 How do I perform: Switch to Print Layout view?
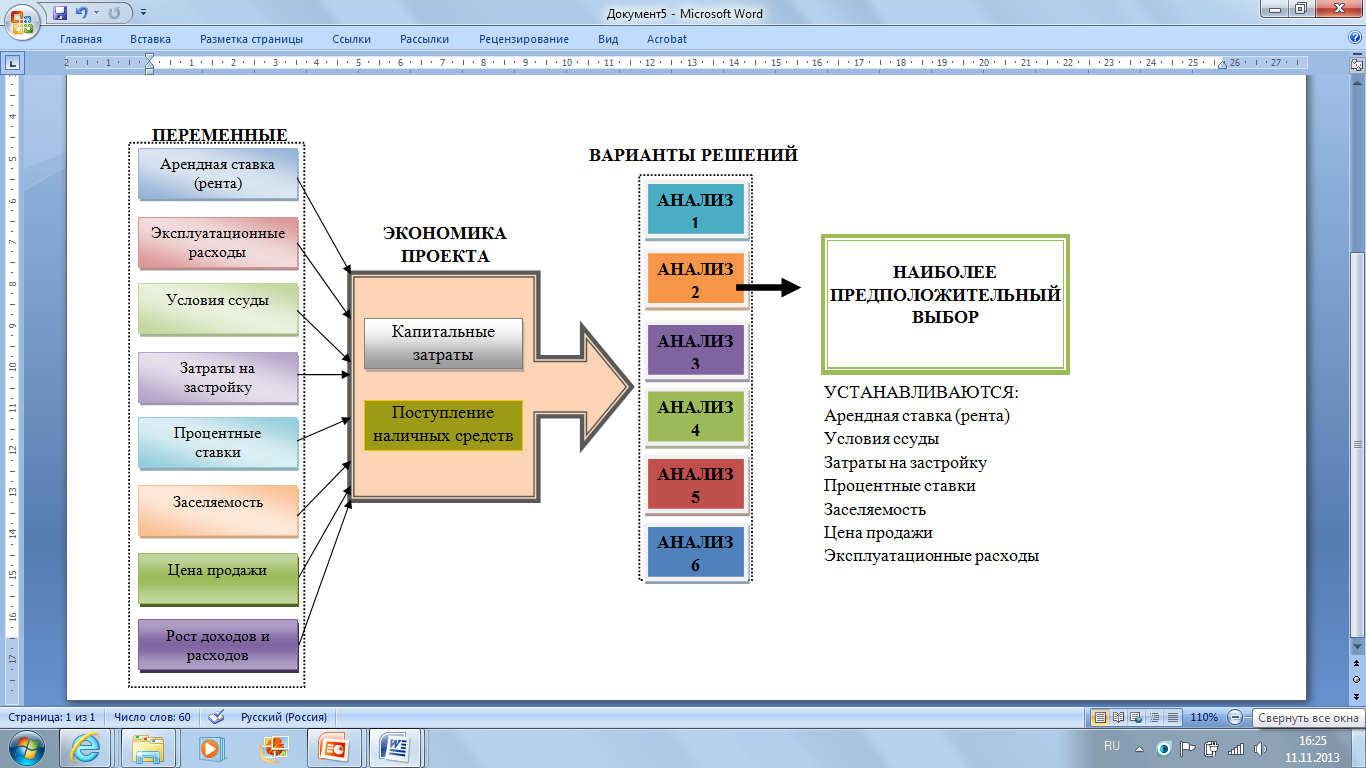click(1100, 717)
